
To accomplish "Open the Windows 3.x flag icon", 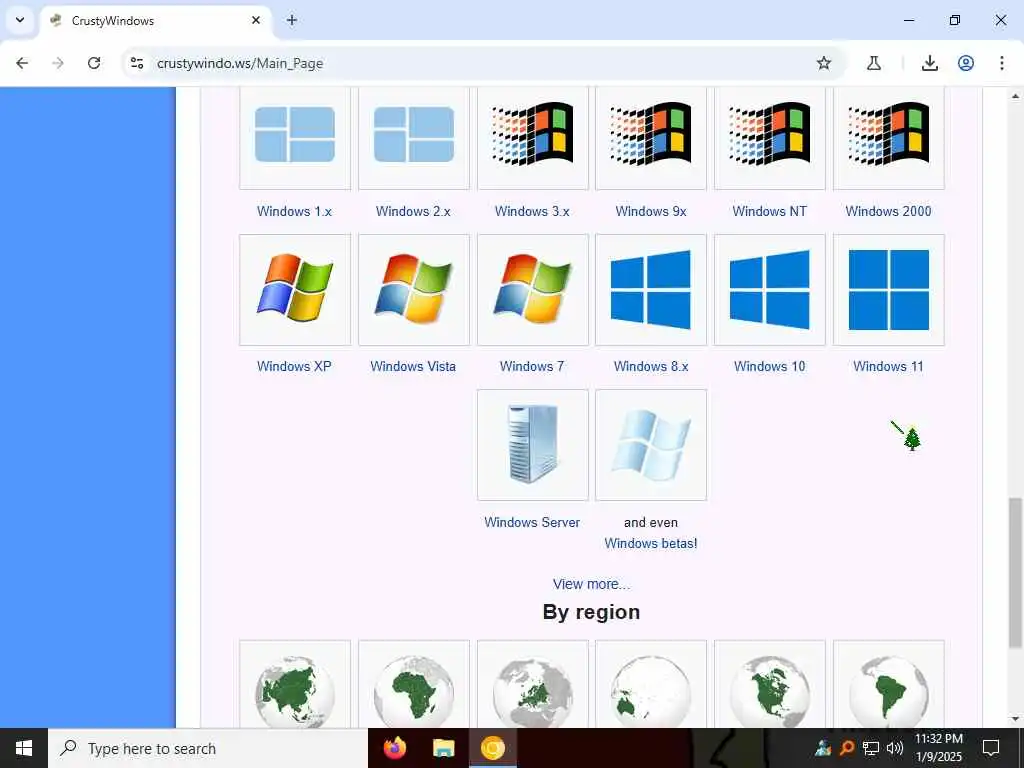I will pos(532,135).
